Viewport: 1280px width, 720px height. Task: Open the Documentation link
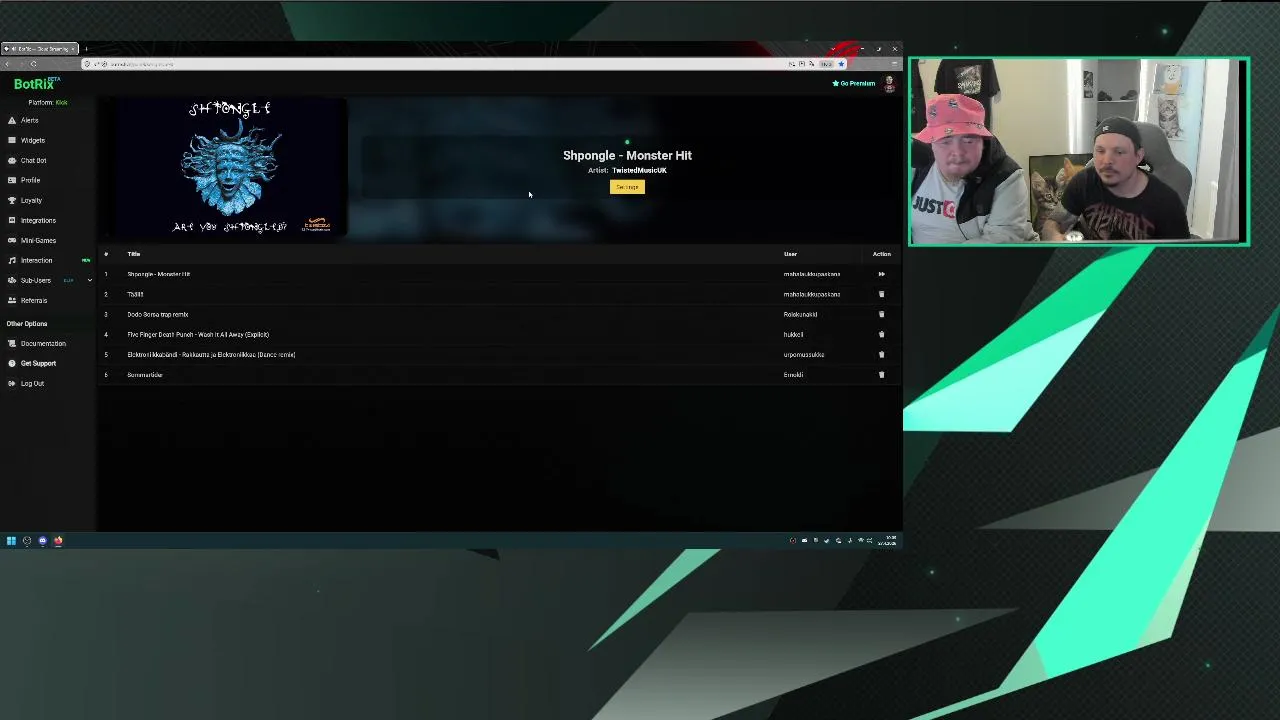(43, 343)
